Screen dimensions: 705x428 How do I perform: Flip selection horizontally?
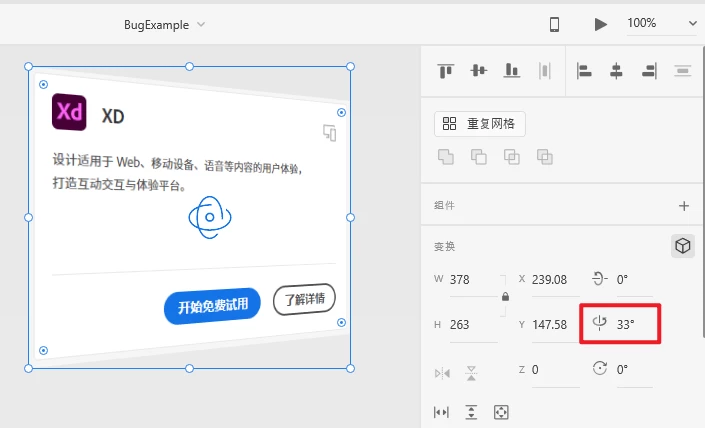[x=442, y=373]
